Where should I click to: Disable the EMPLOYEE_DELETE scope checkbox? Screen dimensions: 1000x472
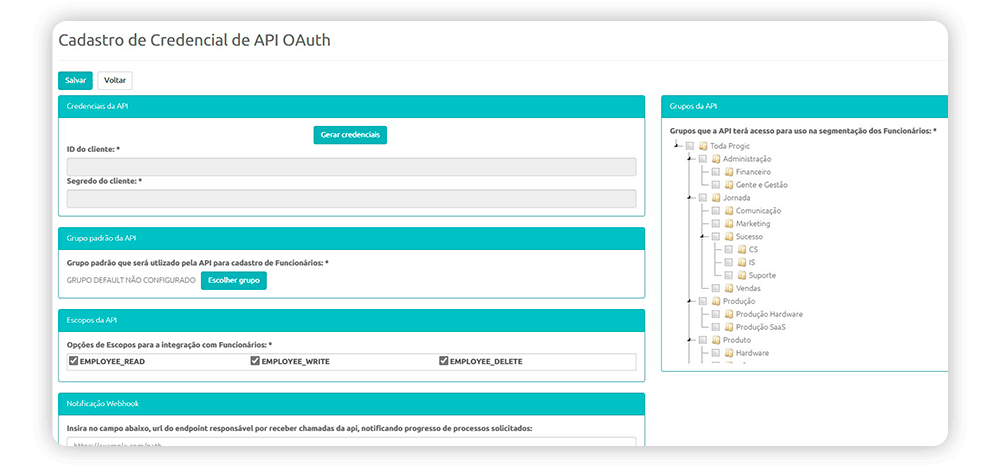click(444, 361)
